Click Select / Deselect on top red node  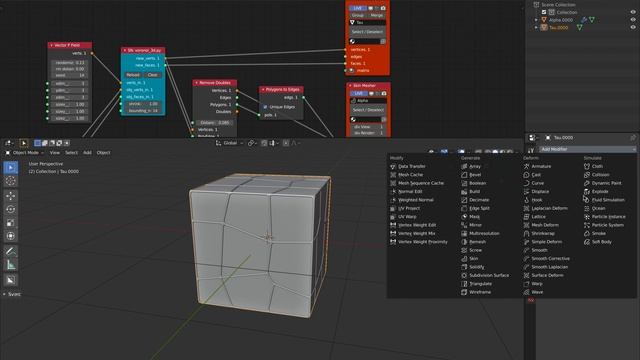[x=367, y=32]
